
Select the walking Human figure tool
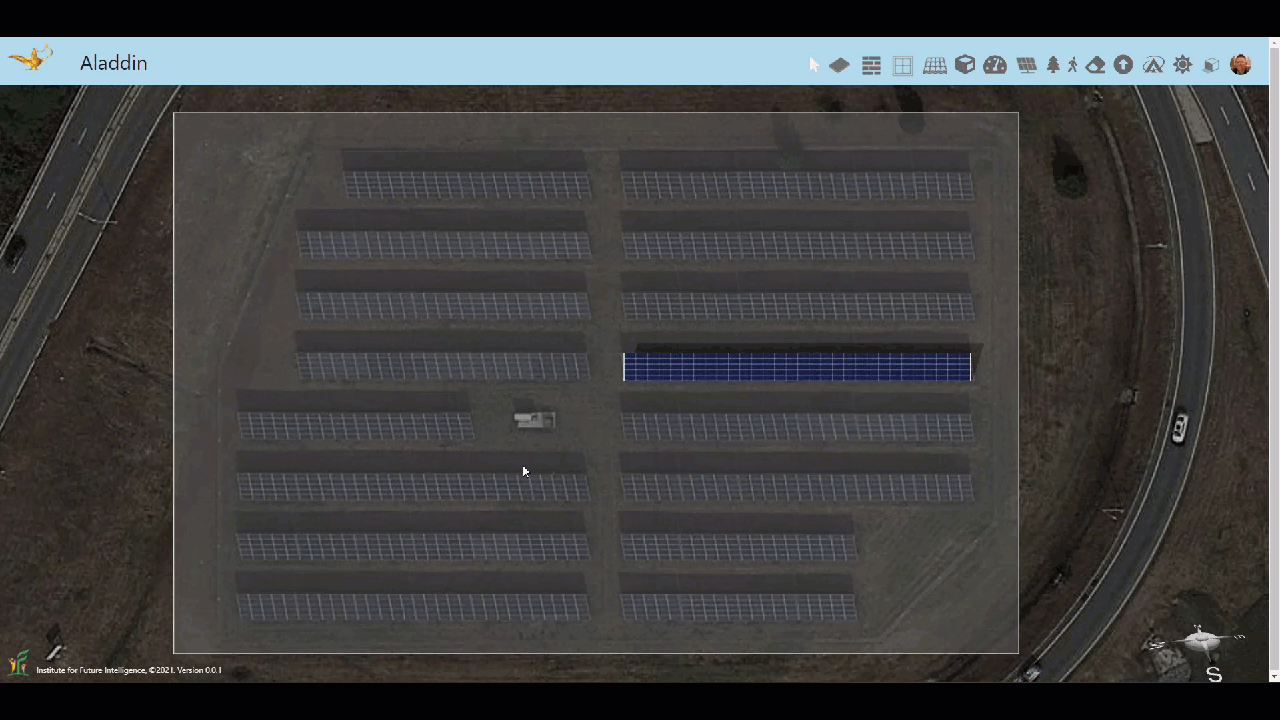(1073, 65)
